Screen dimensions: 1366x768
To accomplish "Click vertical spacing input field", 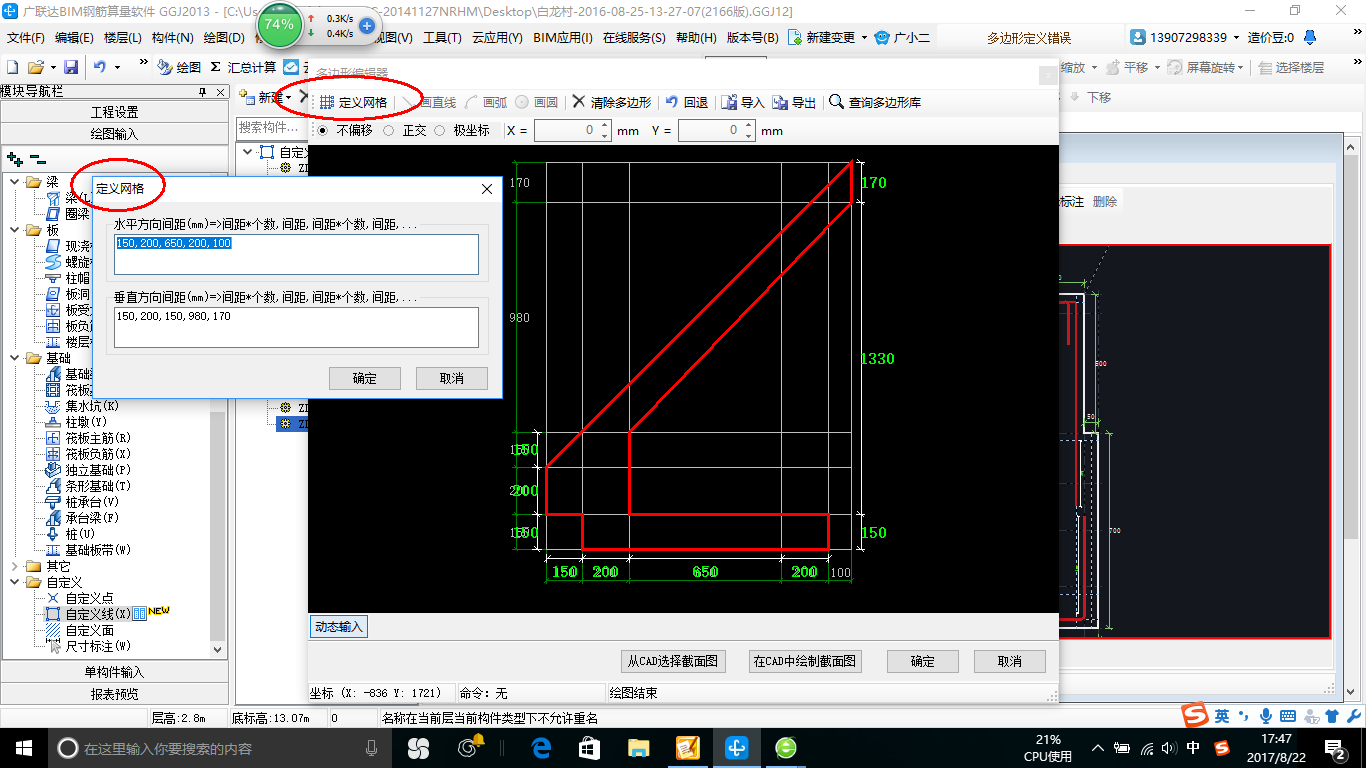I will (297, 327).
